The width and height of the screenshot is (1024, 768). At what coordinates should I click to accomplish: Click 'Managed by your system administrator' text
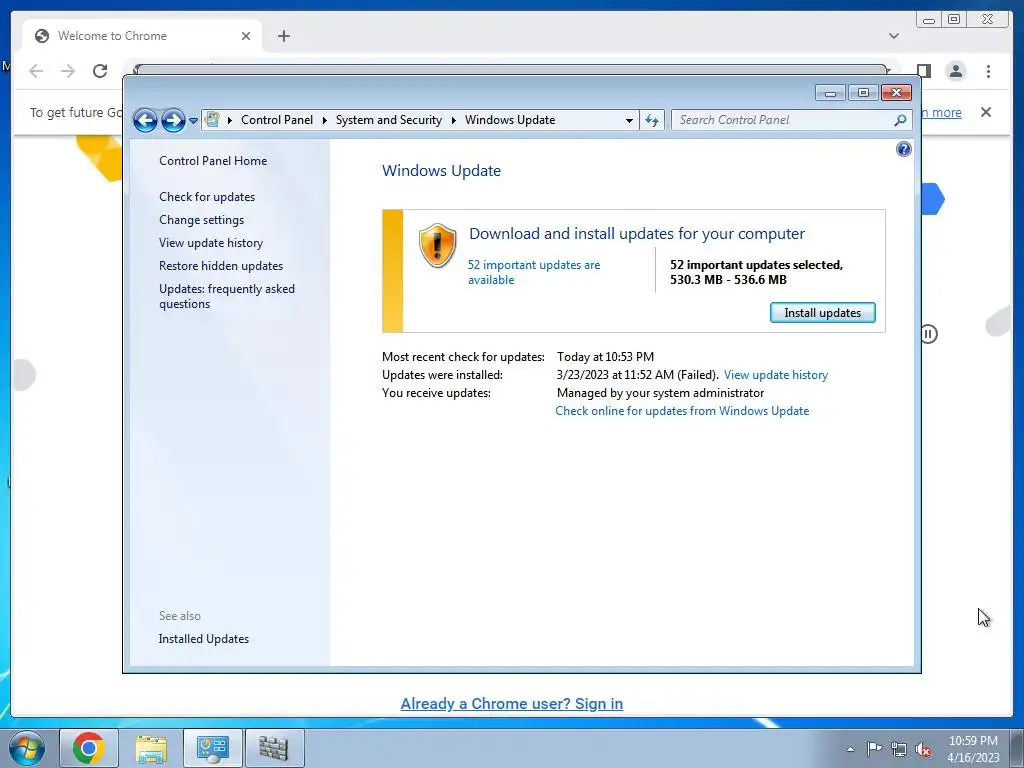pos(660,392)
